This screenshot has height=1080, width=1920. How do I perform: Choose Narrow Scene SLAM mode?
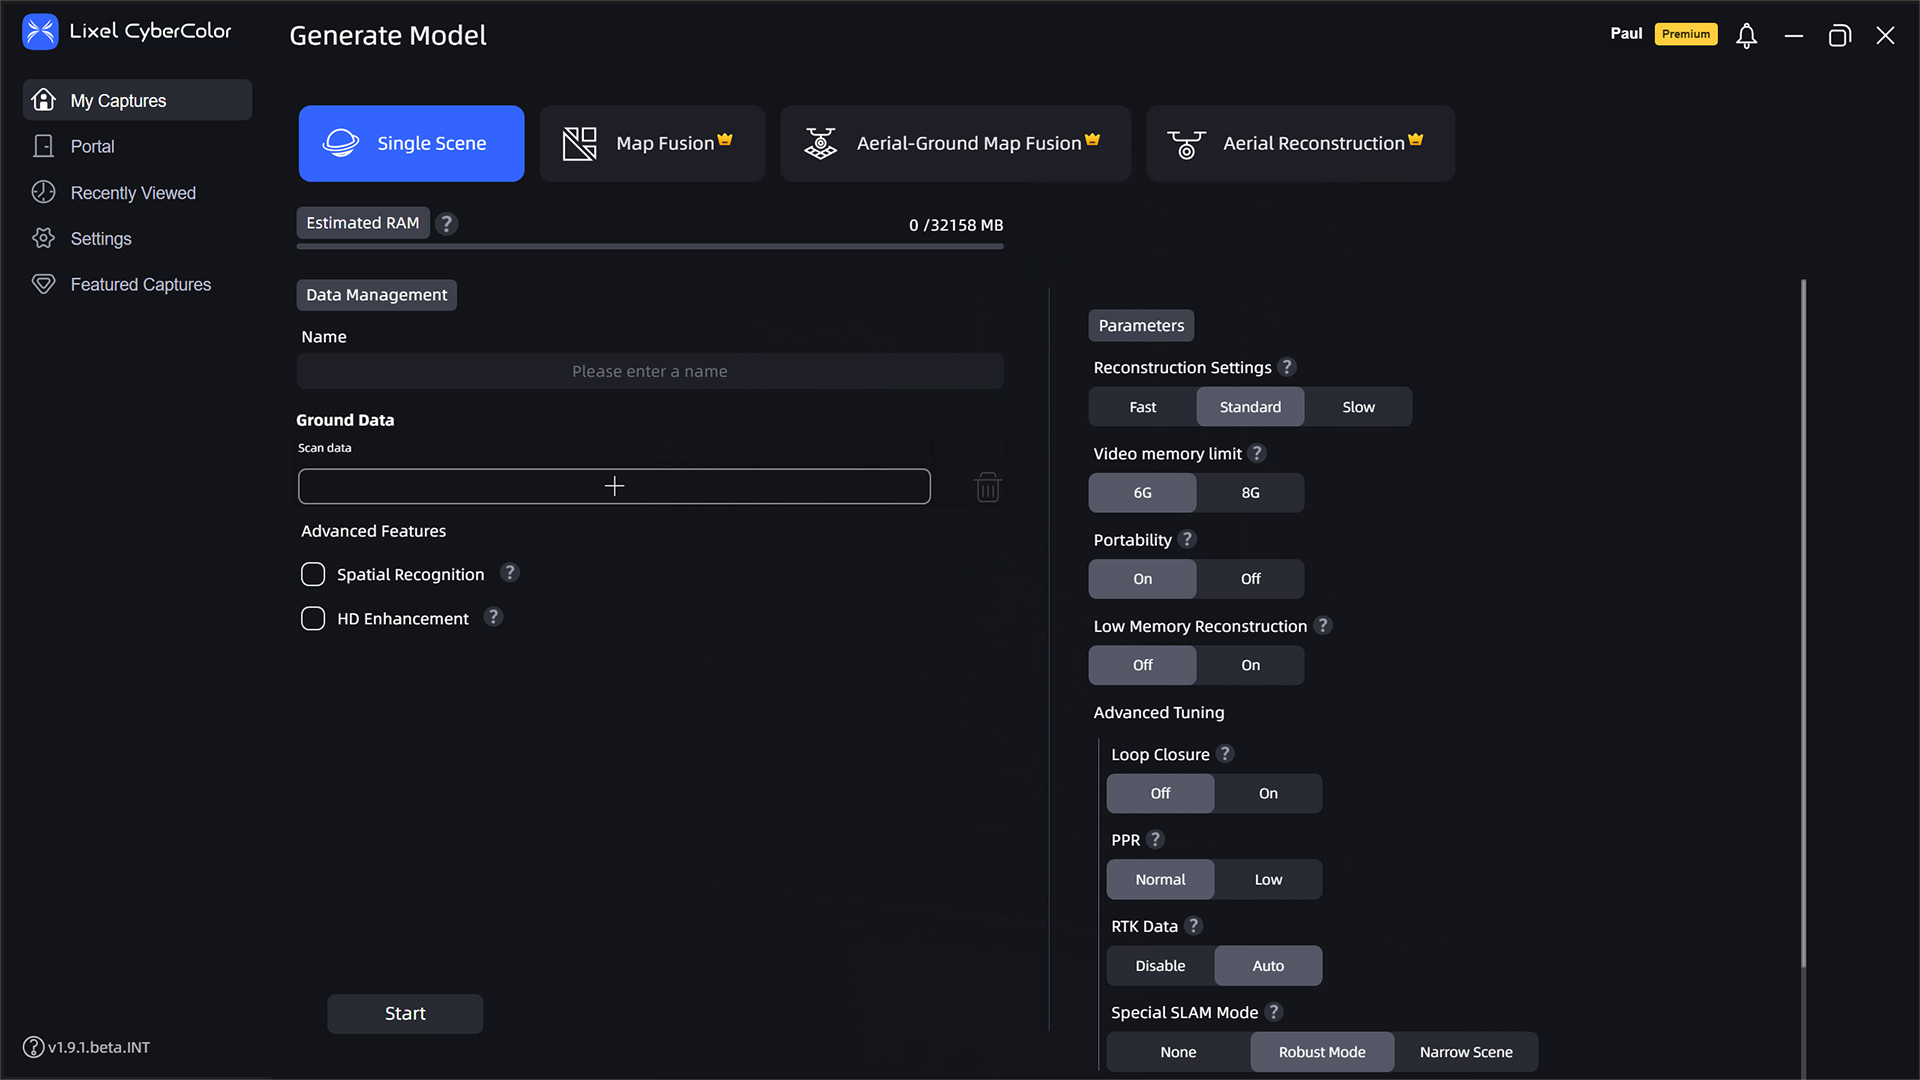point(1465,1052)
